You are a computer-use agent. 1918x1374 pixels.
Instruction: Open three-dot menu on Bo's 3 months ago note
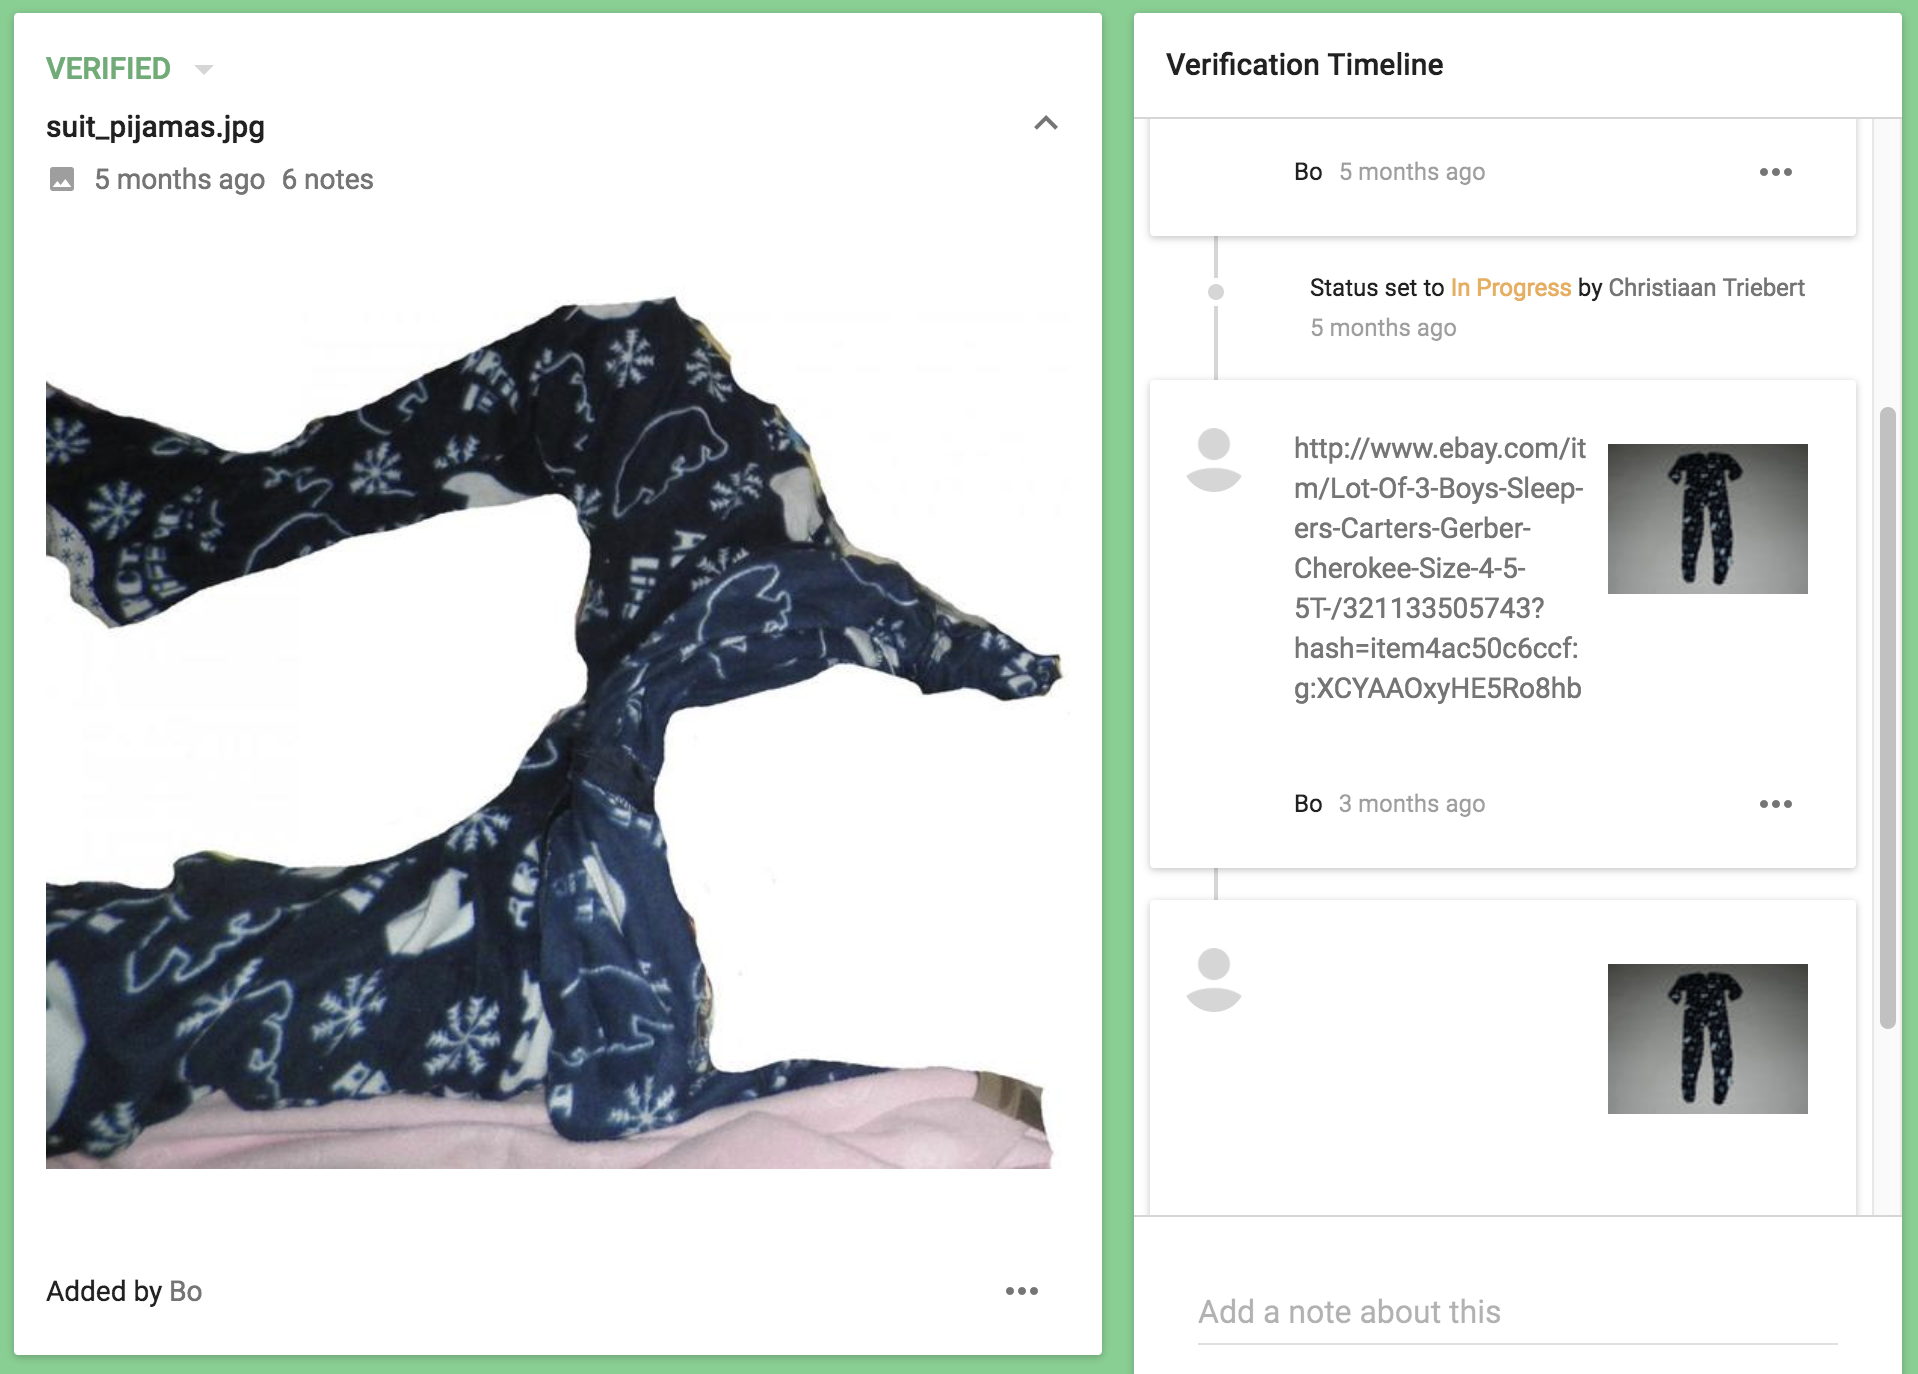[1776, 804]
